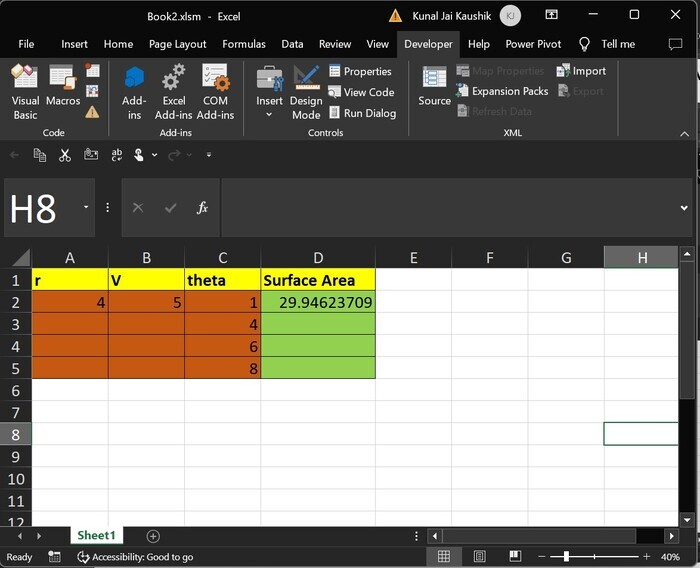Click the Insert Function fx icon
This screenshot has height=568, width=700.
click(202, 208)
